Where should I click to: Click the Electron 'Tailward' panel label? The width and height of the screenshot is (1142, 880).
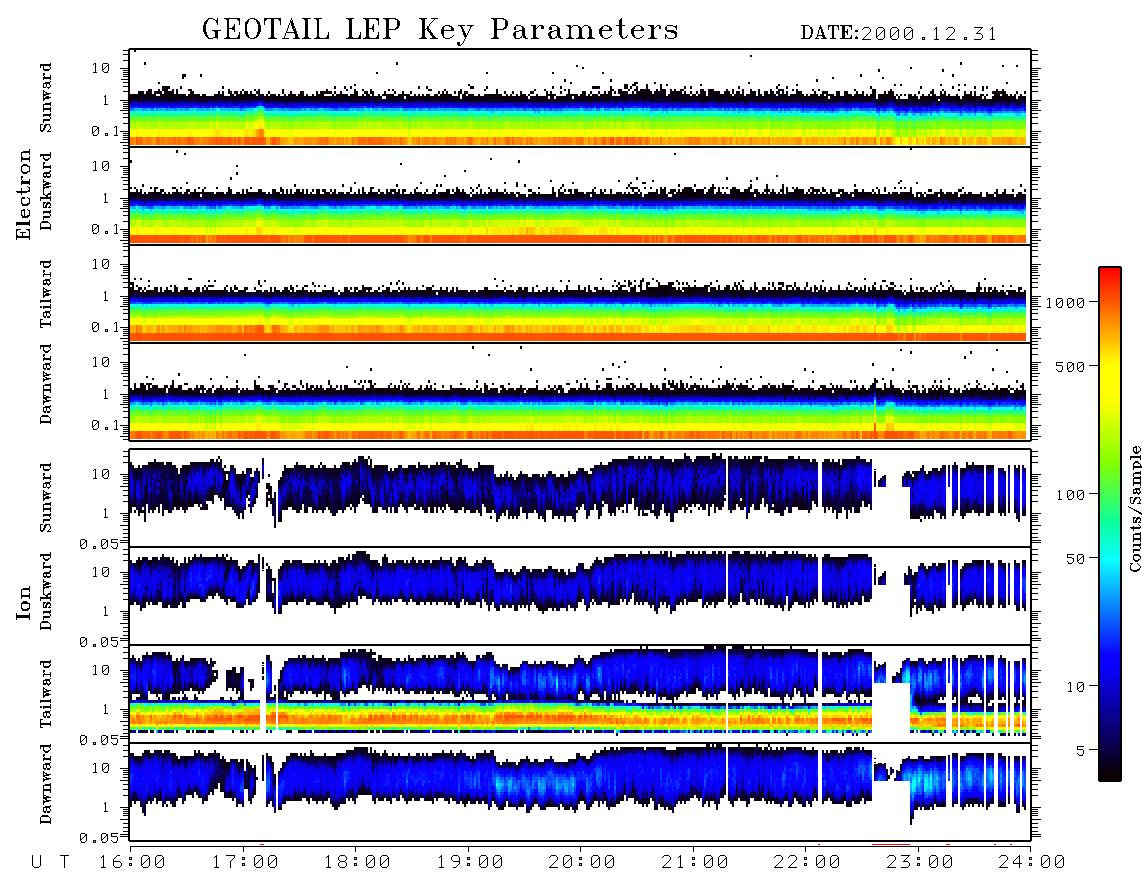(46, 294)
